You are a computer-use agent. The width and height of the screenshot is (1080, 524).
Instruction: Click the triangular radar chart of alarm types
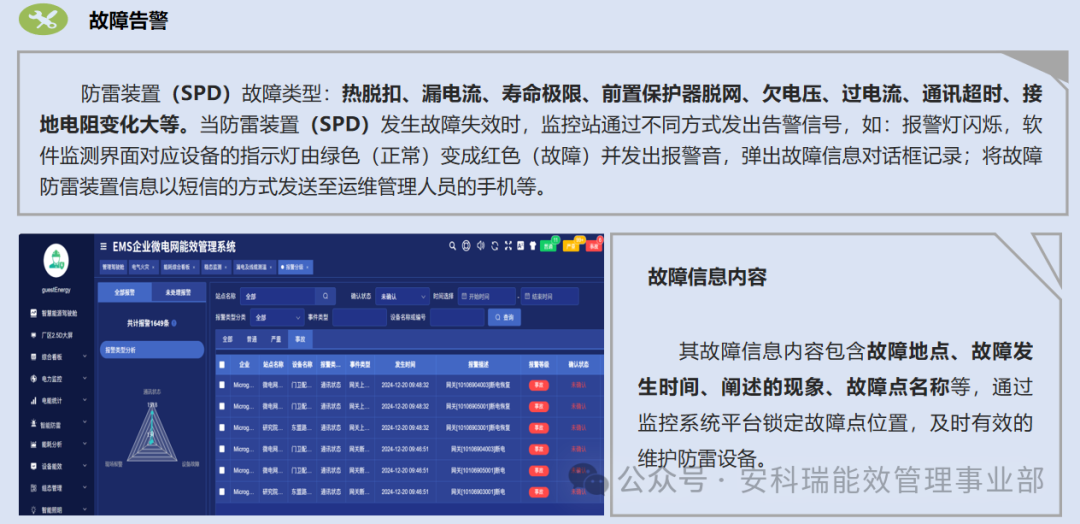152,434
